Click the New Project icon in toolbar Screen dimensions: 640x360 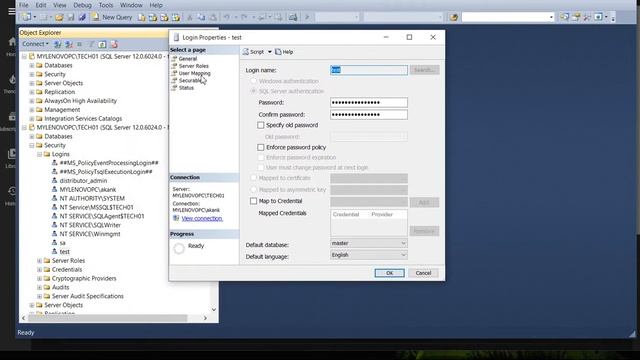pos(27,17)
